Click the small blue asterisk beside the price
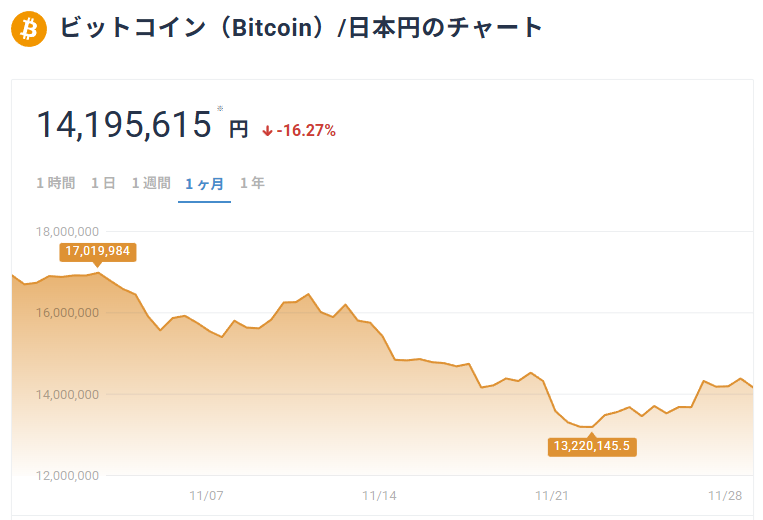 (x=220, y=108)
